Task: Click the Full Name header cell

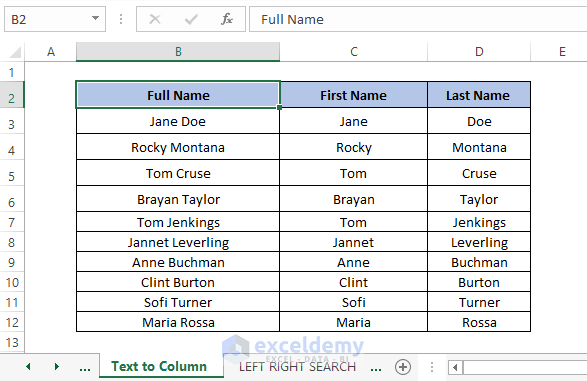Action: click(x=178, y=95)
